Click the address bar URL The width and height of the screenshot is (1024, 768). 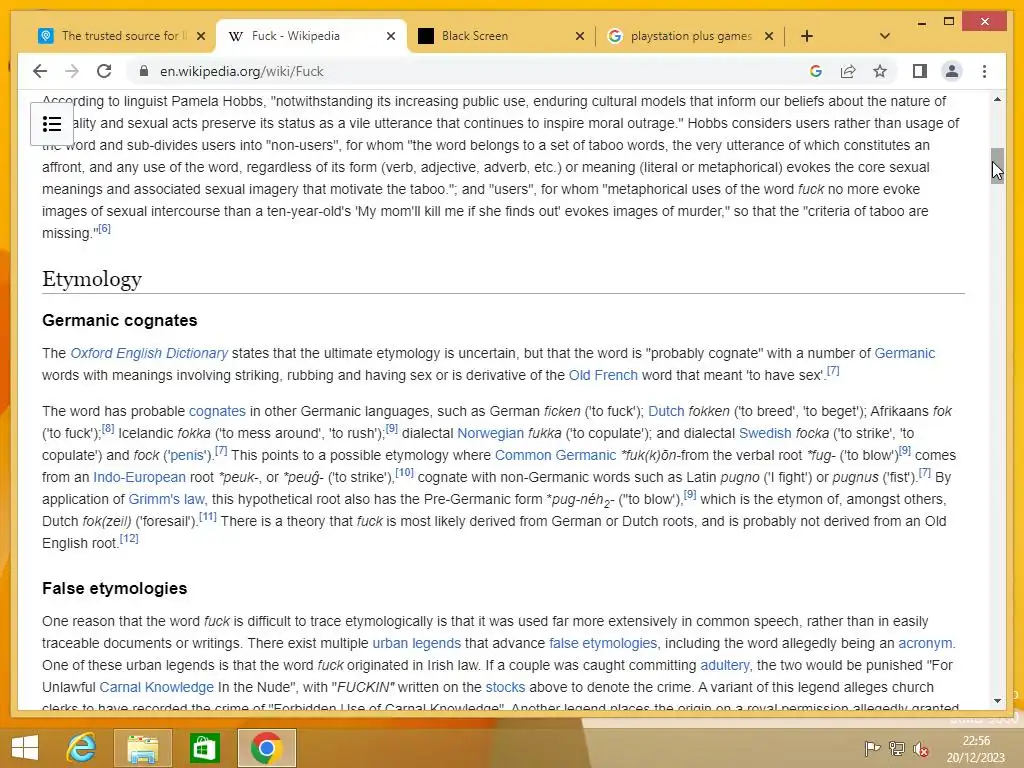click(242, 71)
